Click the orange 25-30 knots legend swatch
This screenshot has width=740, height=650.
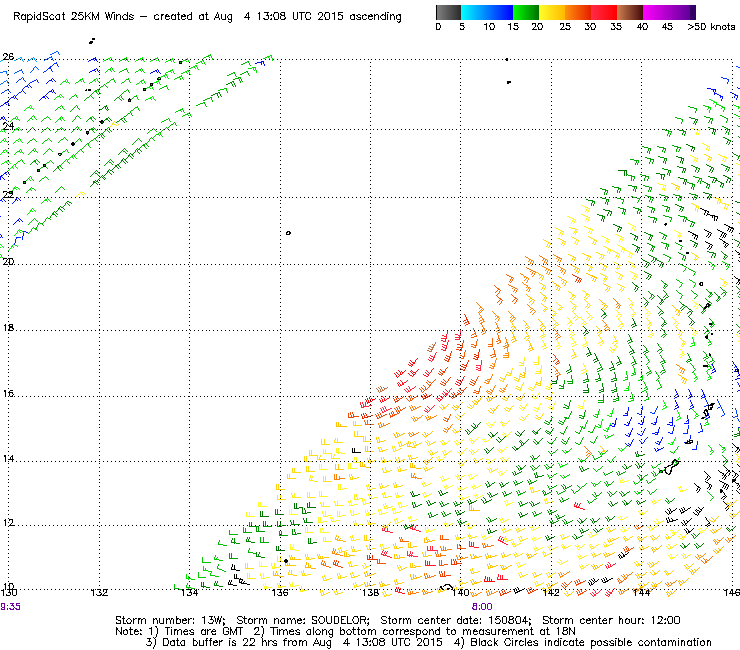pyautogui.click(x=578, y=12)
